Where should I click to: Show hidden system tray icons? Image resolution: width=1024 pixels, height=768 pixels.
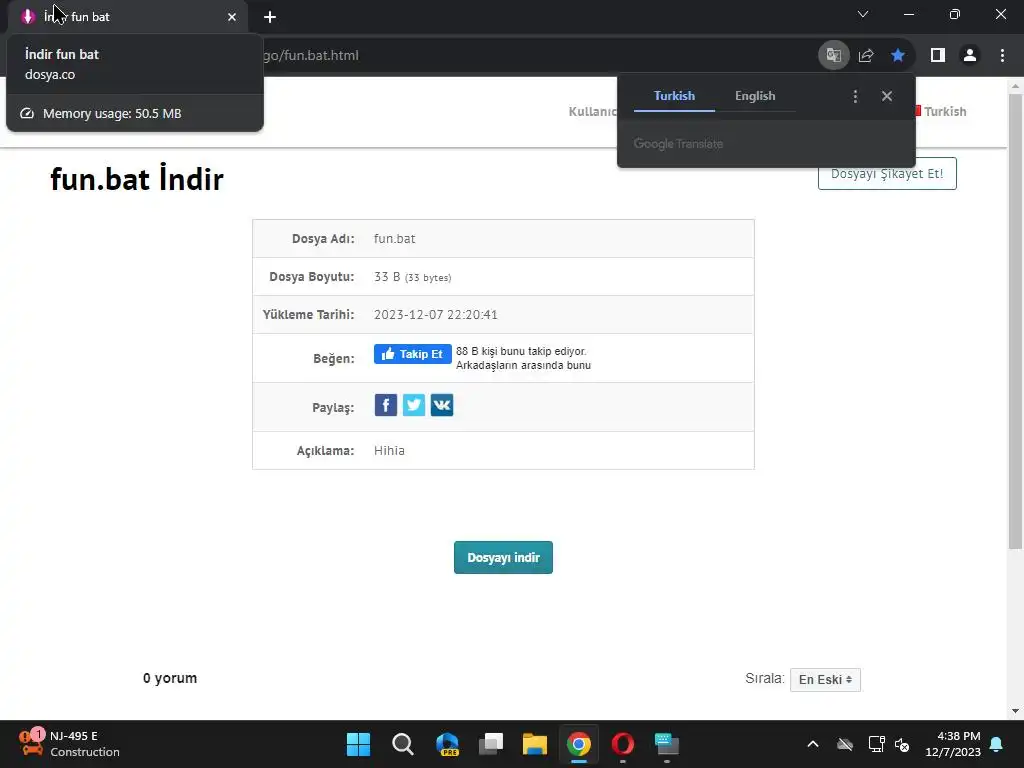(812, 744)
